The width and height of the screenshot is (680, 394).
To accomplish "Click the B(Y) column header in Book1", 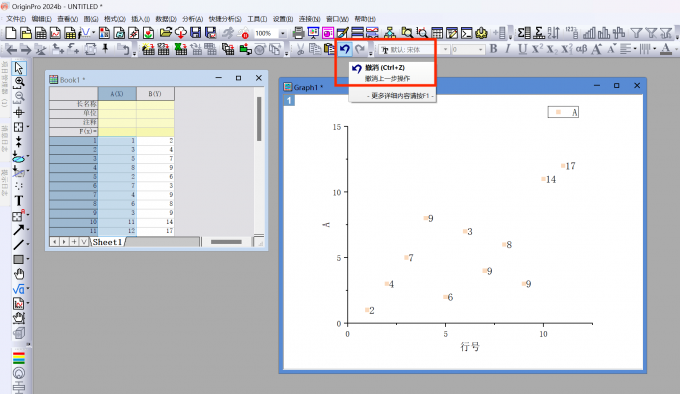I will (x=155, y=94).
